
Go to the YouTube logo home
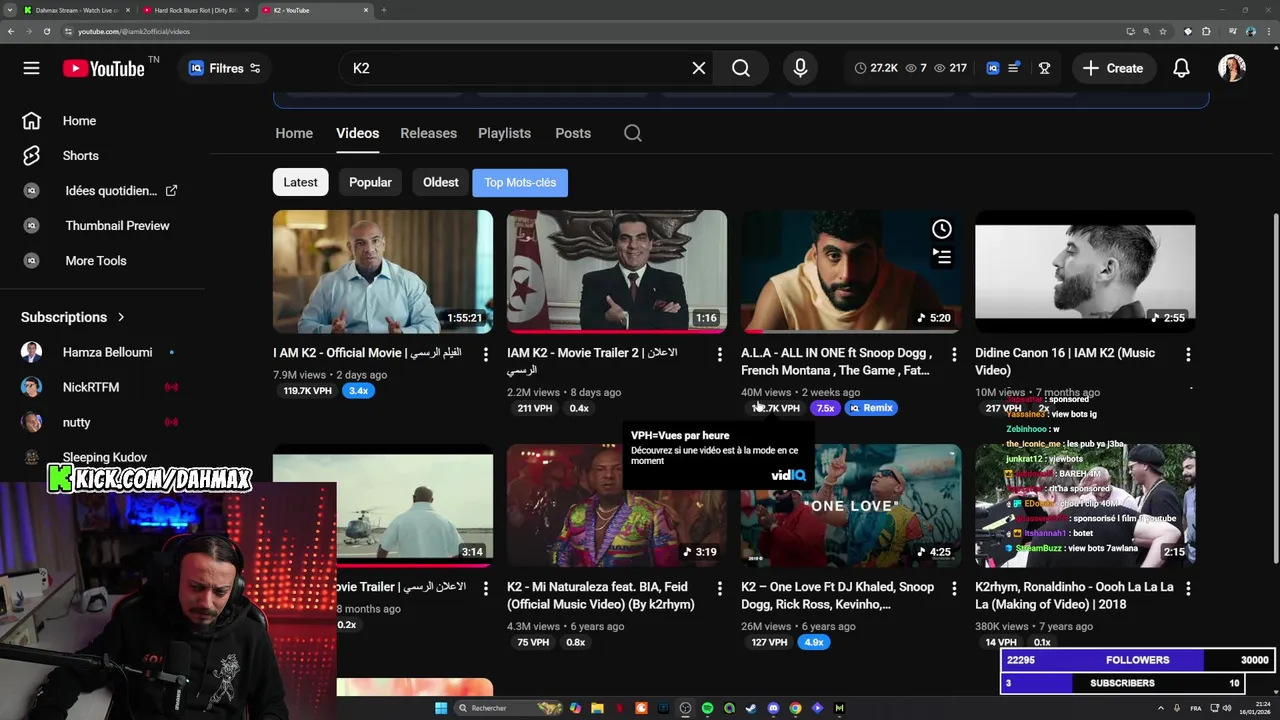(x=104, y=68)
